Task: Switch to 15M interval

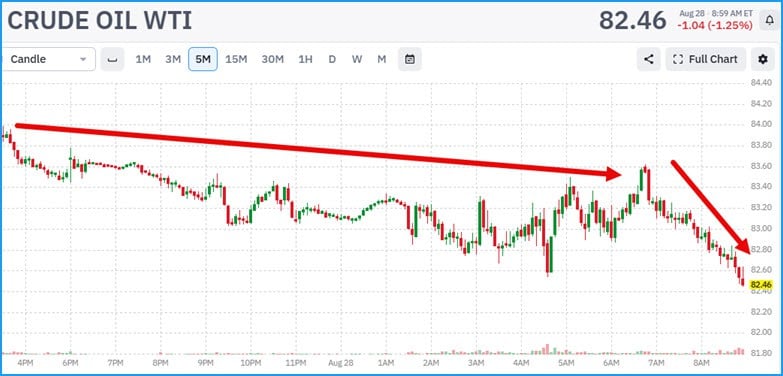Action: (x=236, y=59)
